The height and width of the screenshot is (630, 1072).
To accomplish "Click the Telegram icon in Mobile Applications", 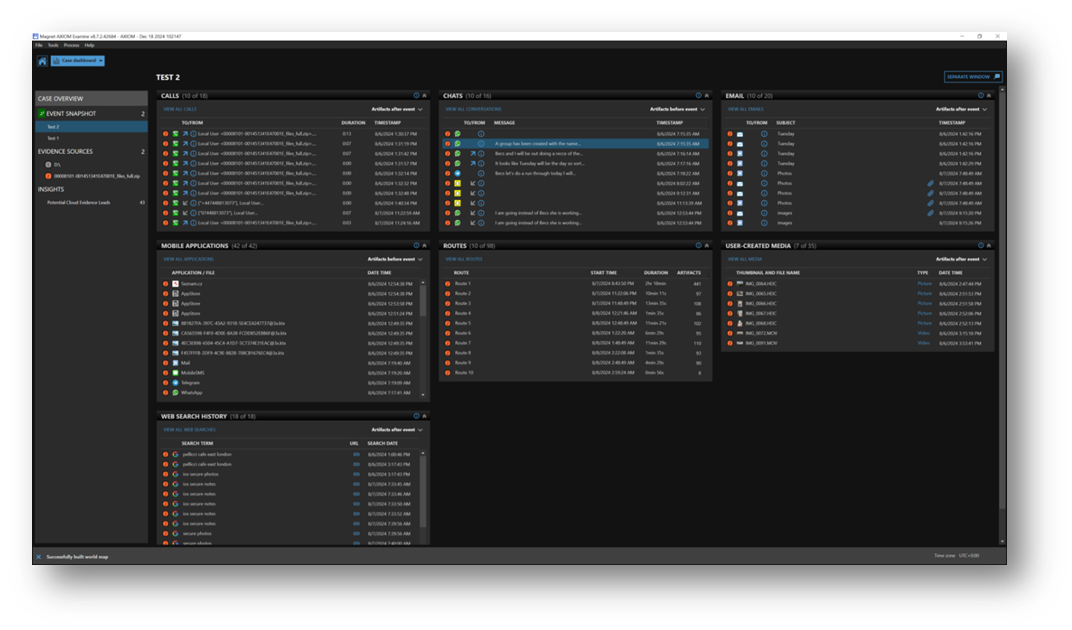I will [x=177, y=383].
